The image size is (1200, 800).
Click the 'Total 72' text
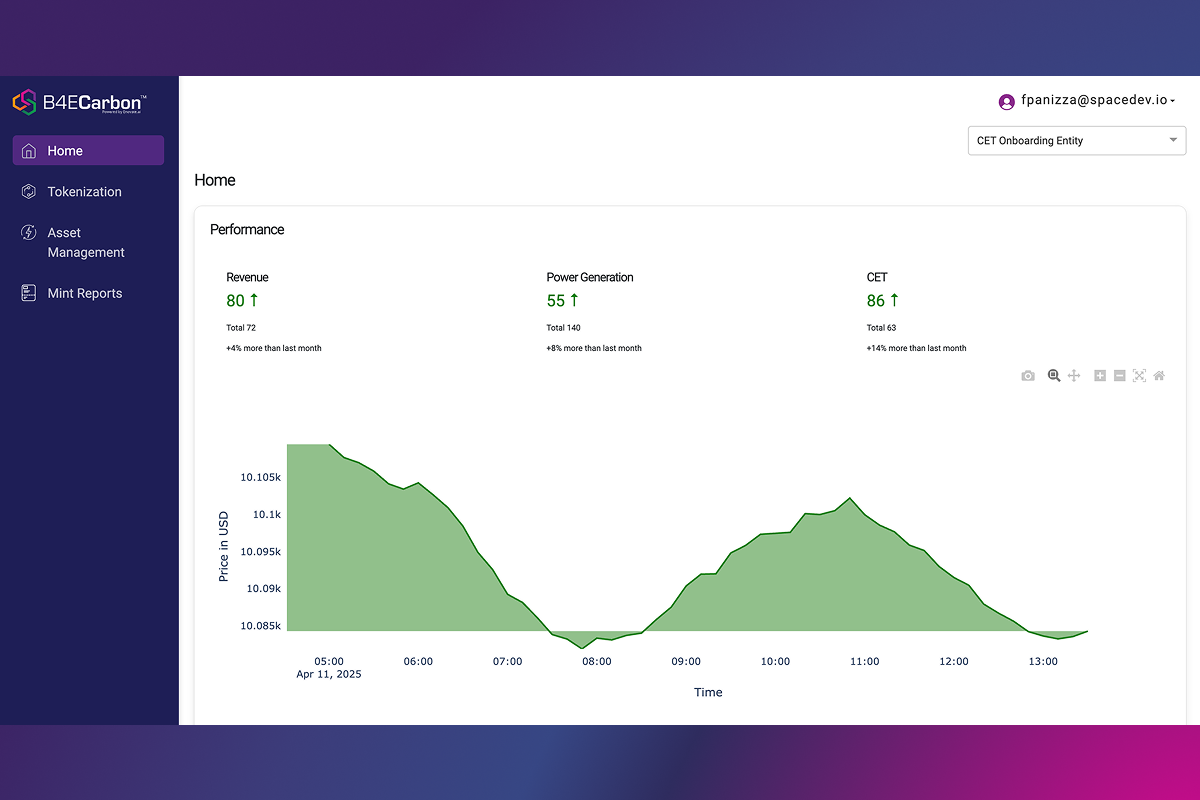coord(241,328)
